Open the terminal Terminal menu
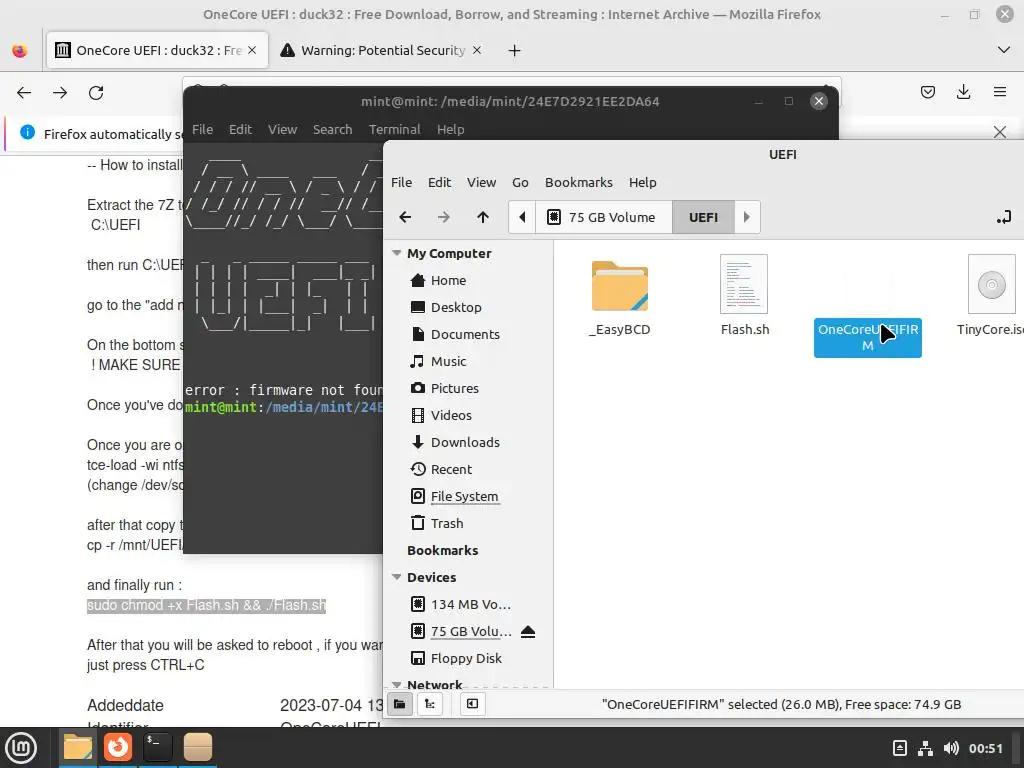Screen dimensions: 1024x768 point(394,129)
